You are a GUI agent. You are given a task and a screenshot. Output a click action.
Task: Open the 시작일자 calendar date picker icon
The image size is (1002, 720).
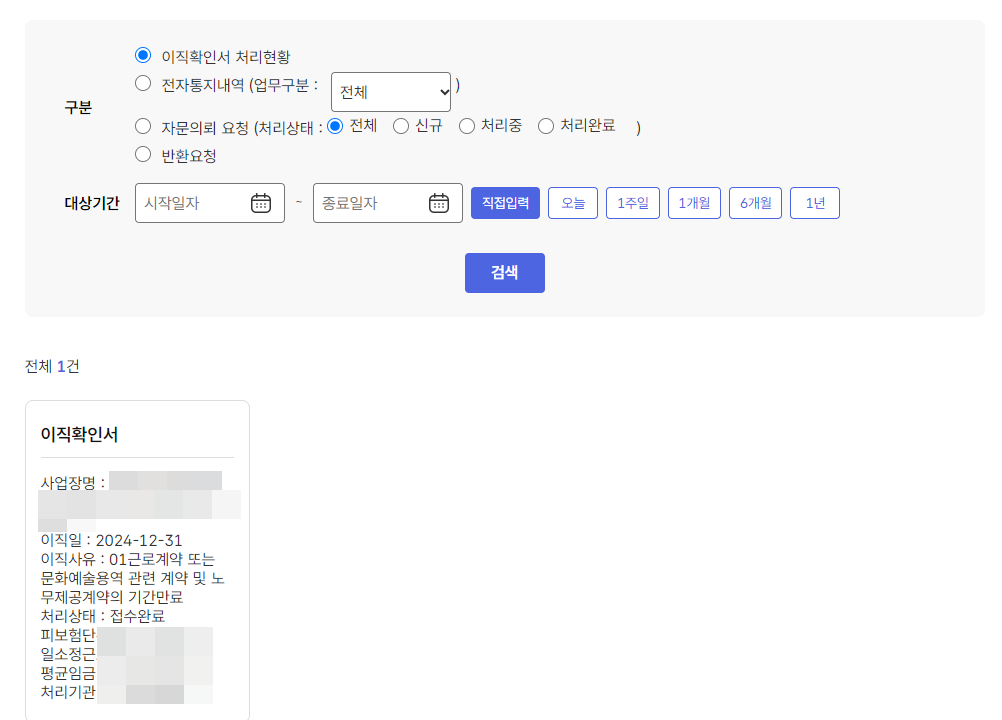click(x=262, y=202)
